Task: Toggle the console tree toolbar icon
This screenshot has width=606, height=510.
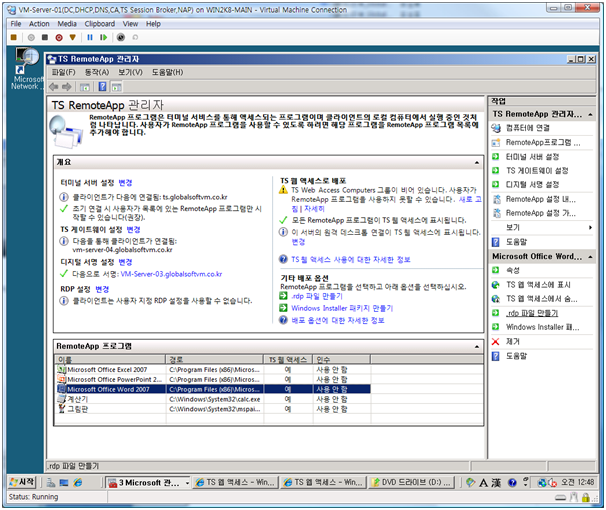Action: click(x=85, y=87)
